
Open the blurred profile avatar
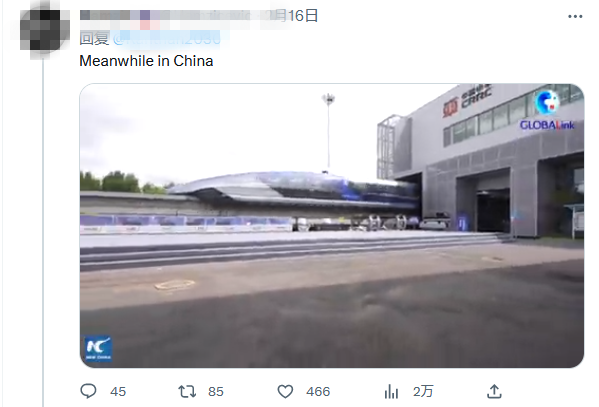pyautogui.click(x=44, y=30)
